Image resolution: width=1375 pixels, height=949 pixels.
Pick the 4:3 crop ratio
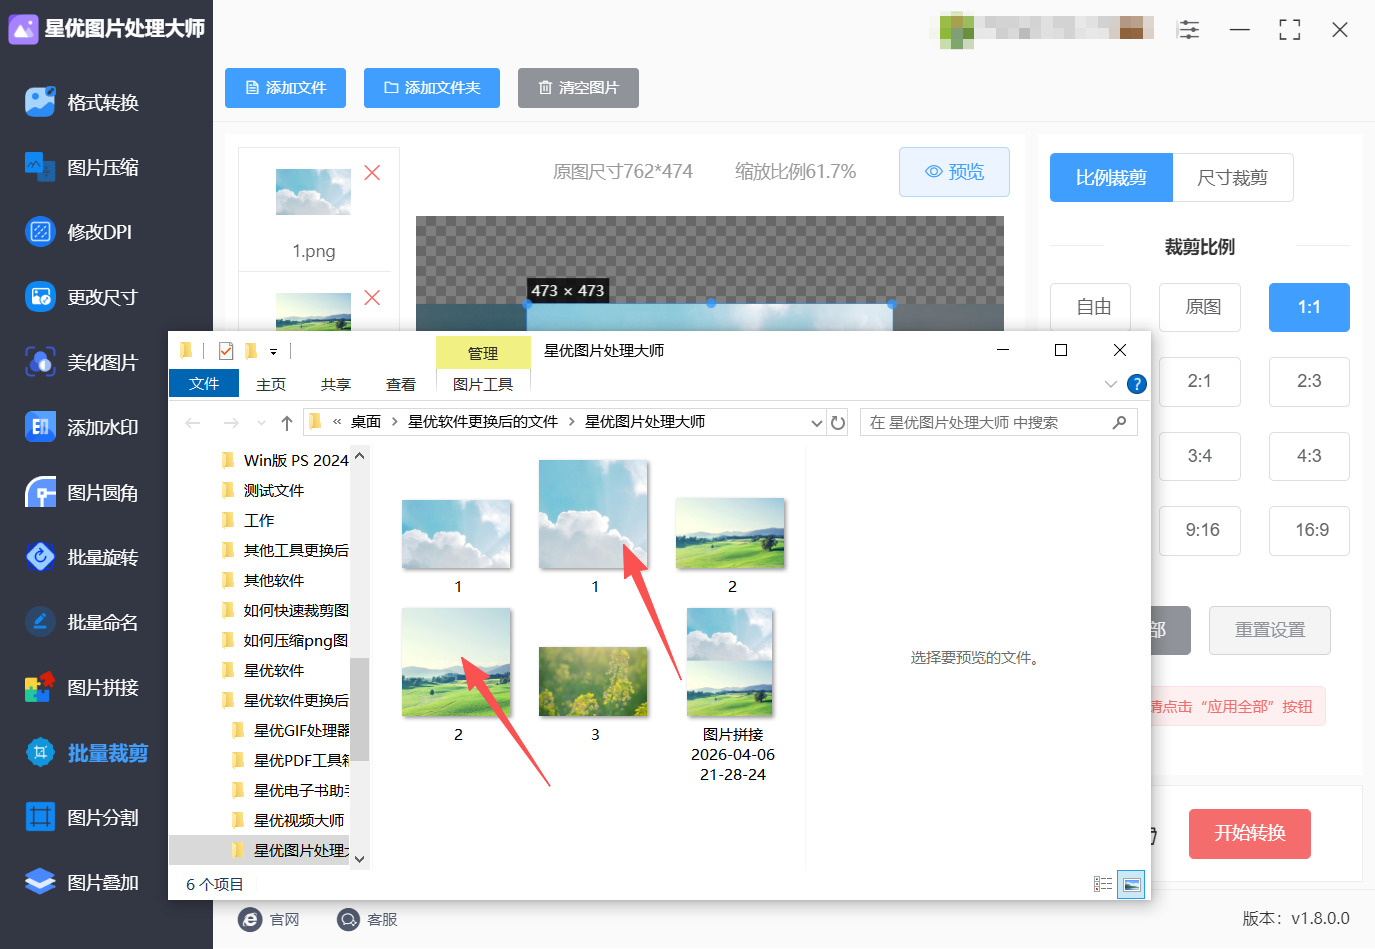[x=1309, y=457]
